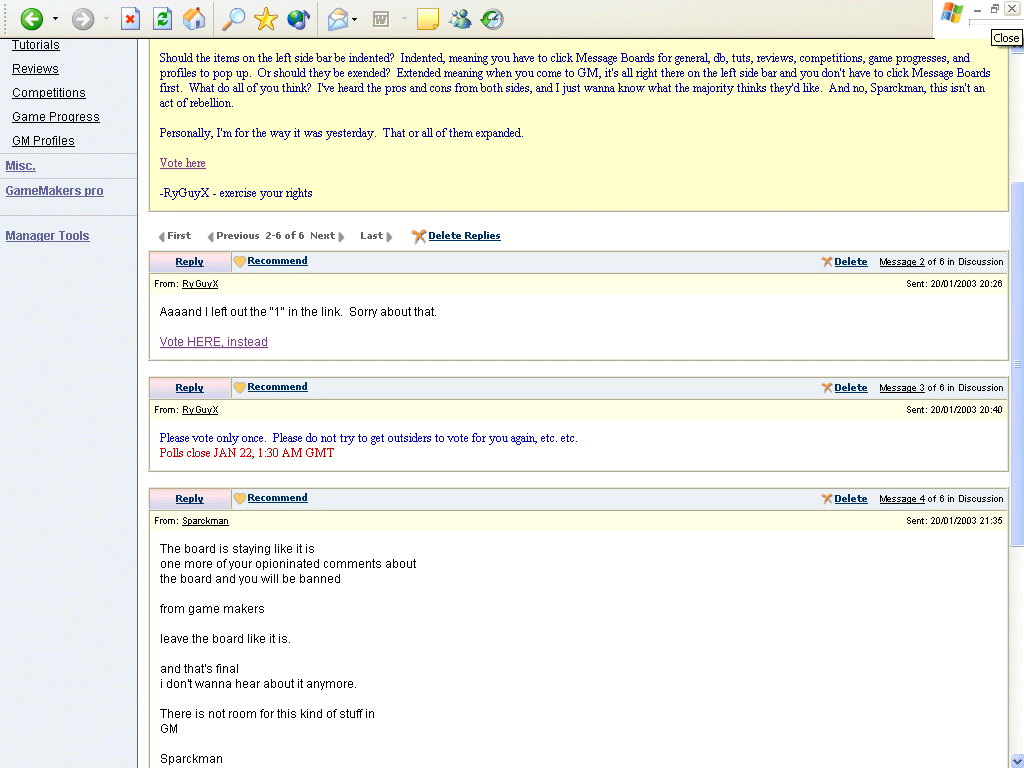Open Messenger with the two people icon
This screenshot has width=1024, height=768.
click(x=460, y=19)
